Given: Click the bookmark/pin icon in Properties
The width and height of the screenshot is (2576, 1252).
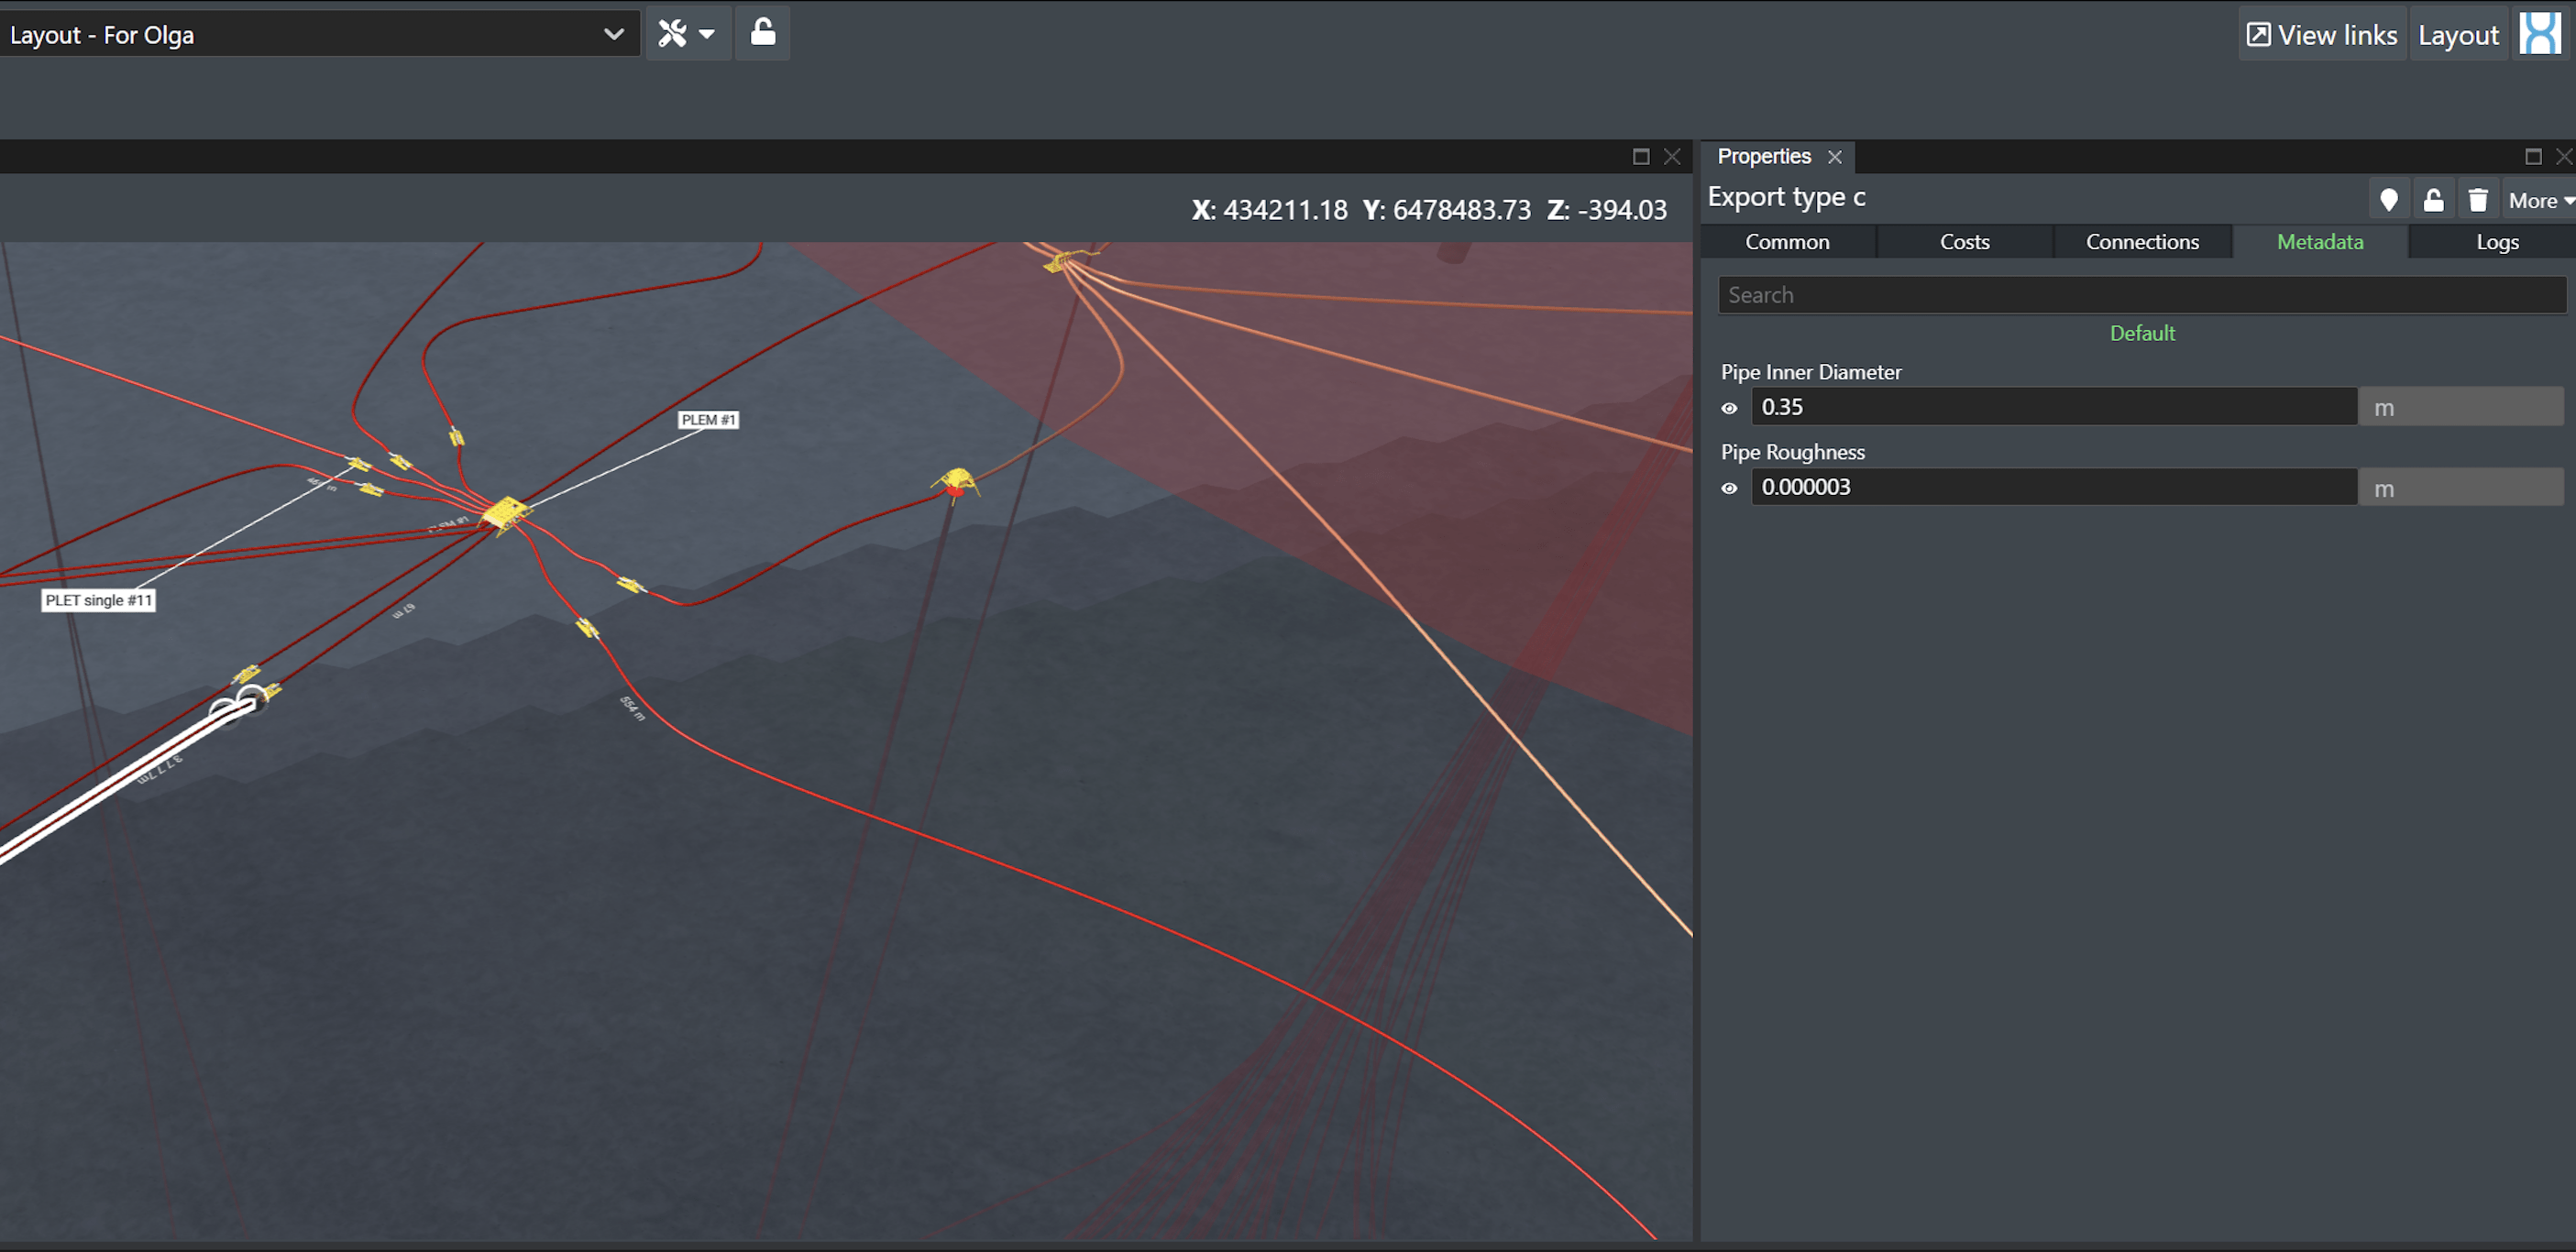Looking at the screenshot, I should pyautogui.click(x=2383, y=197).
